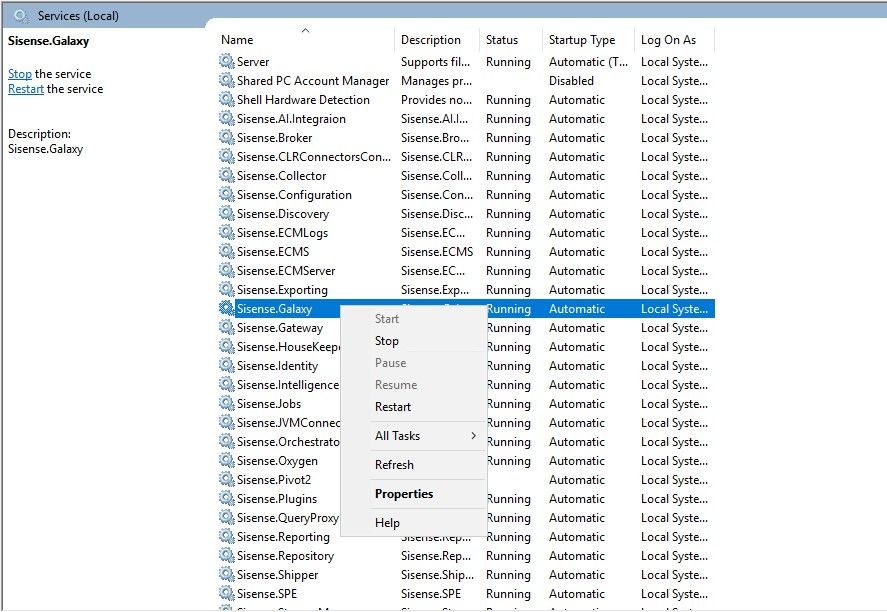Click the Sisense.Pivot2 service gear icon
Viewport: 887px width, 612px height.
[x=227, y=480]
